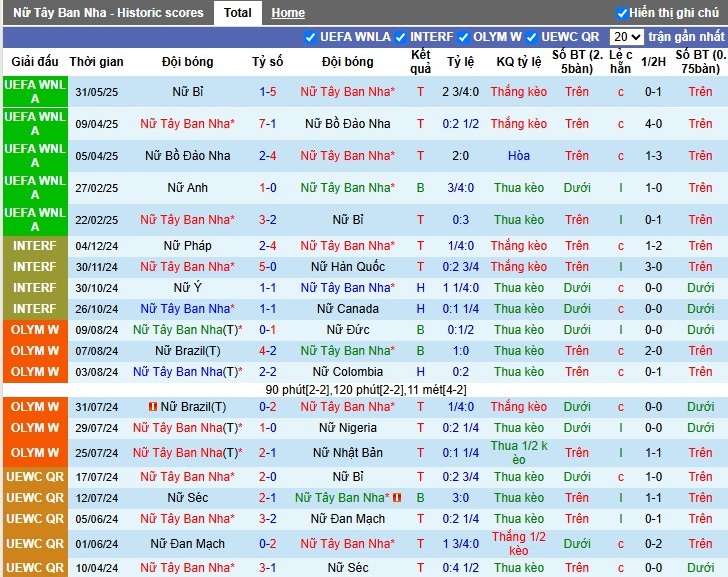Click the 4-0 half-time score on 09/04/25
This screenshot has height=577, width=728.
click(653, 124)
